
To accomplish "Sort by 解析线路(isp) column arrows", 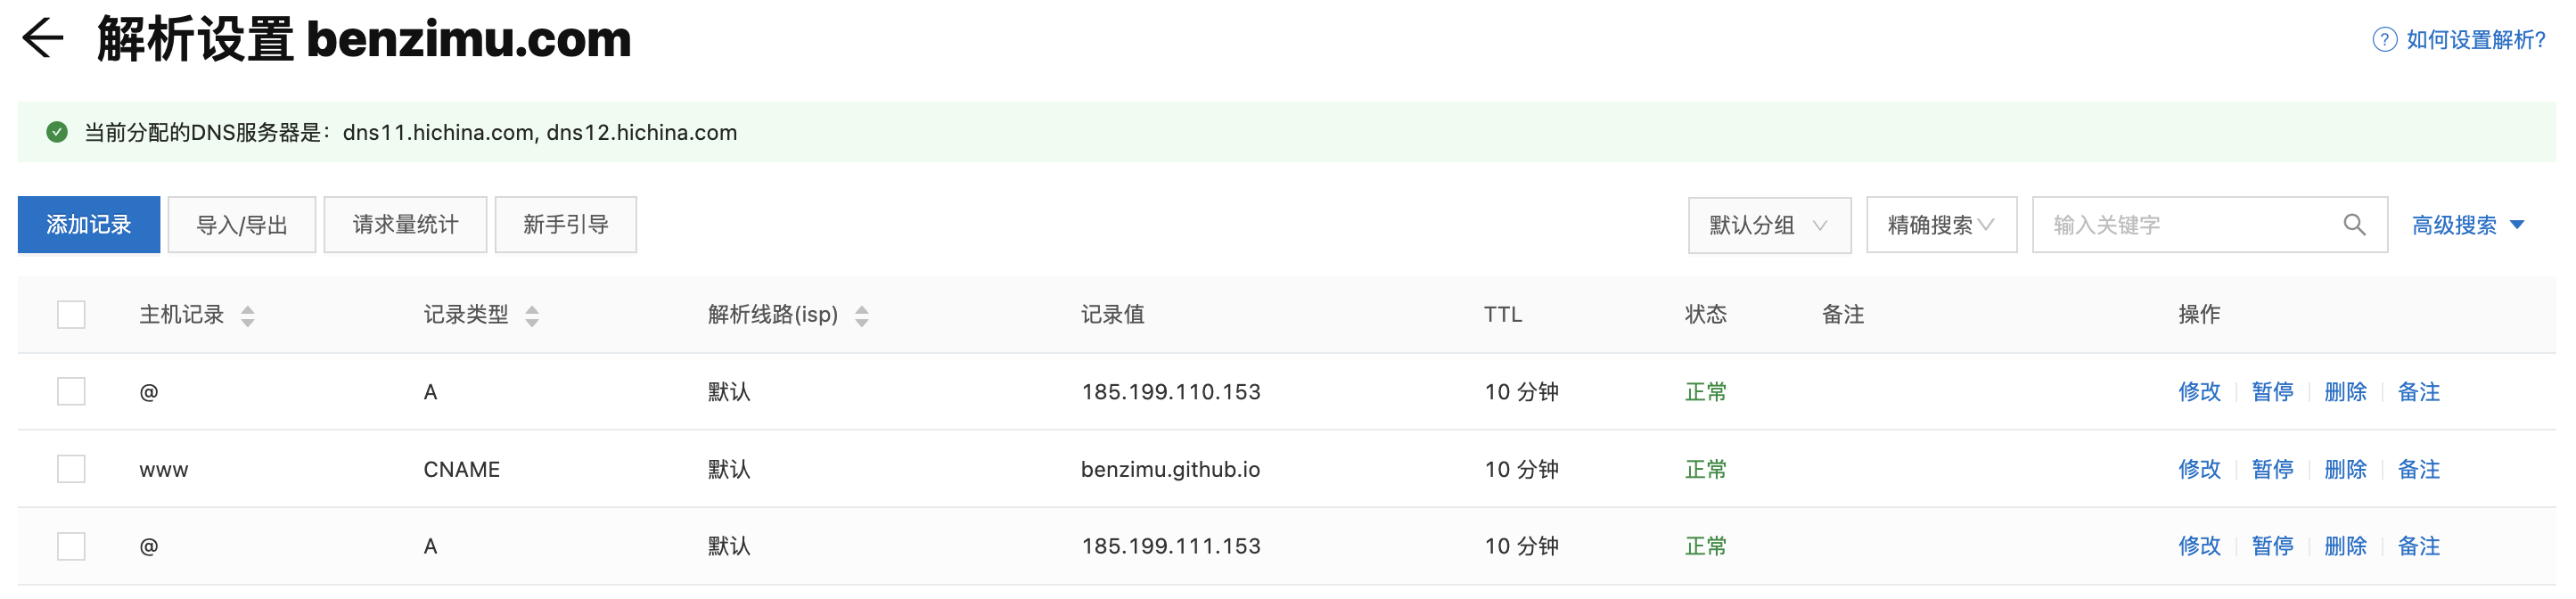I will [862, 316].
